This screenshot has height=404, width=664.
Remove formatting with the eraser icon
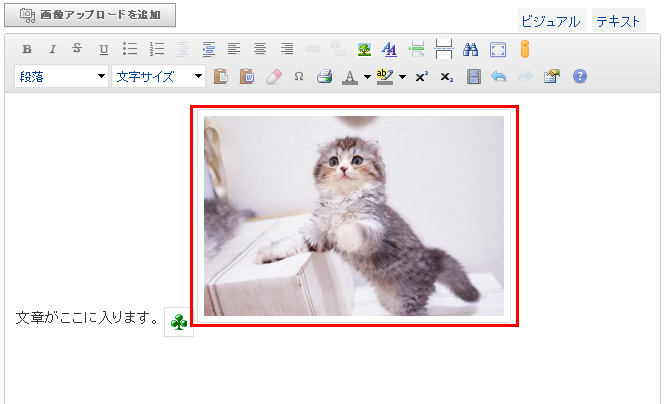click(274, 77)
